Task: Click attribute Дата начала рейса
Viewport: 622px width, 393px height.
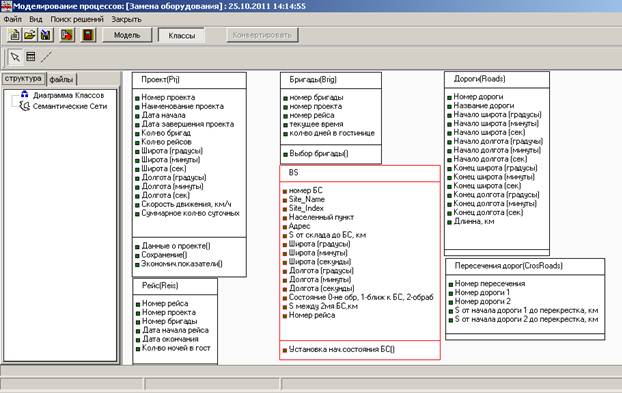Action: point(175,330)
